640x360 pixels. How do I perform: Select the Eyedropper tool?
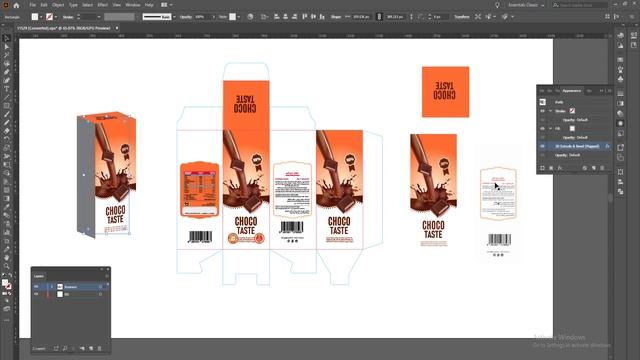click(7, 207)
